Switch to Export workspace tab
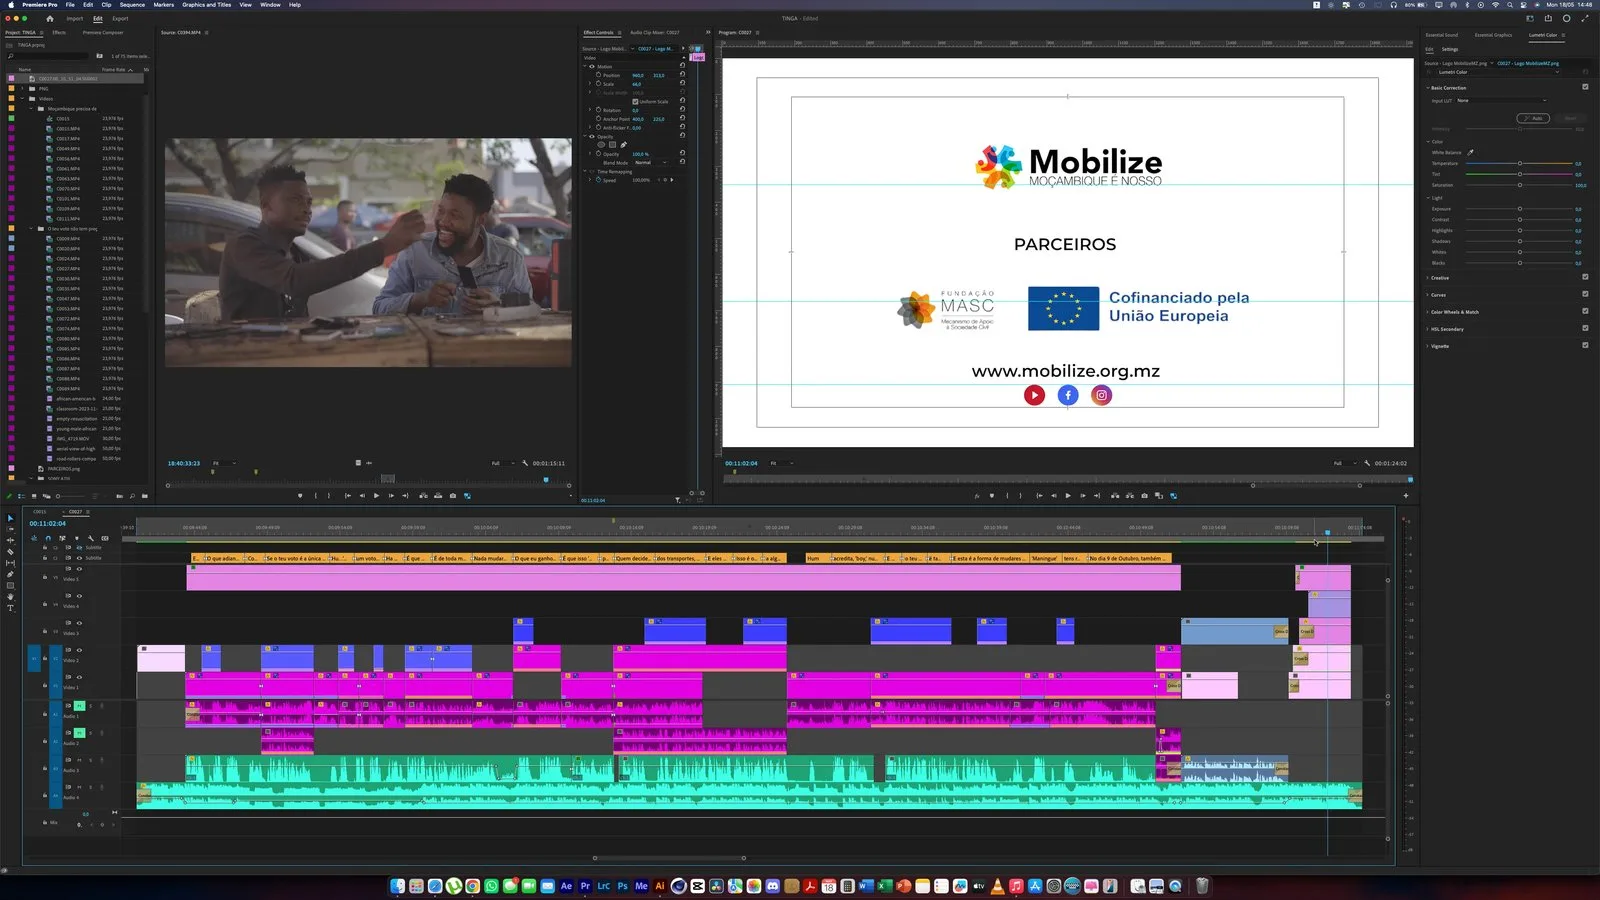This screenshot has width=1600, height=900. (x=120, y=18)
